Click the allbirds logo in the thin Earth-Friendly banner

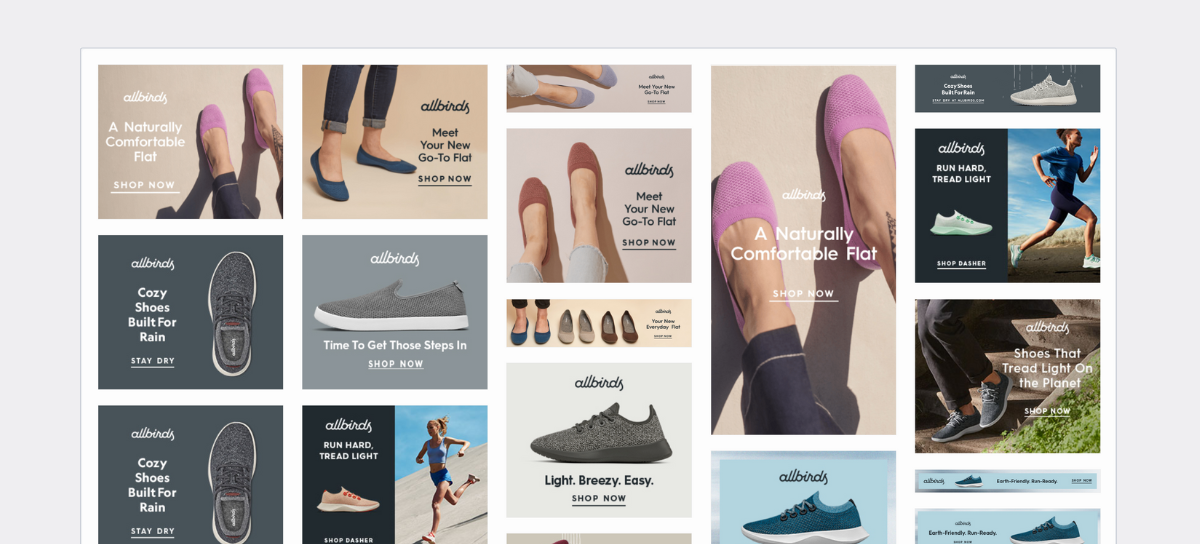933,481
